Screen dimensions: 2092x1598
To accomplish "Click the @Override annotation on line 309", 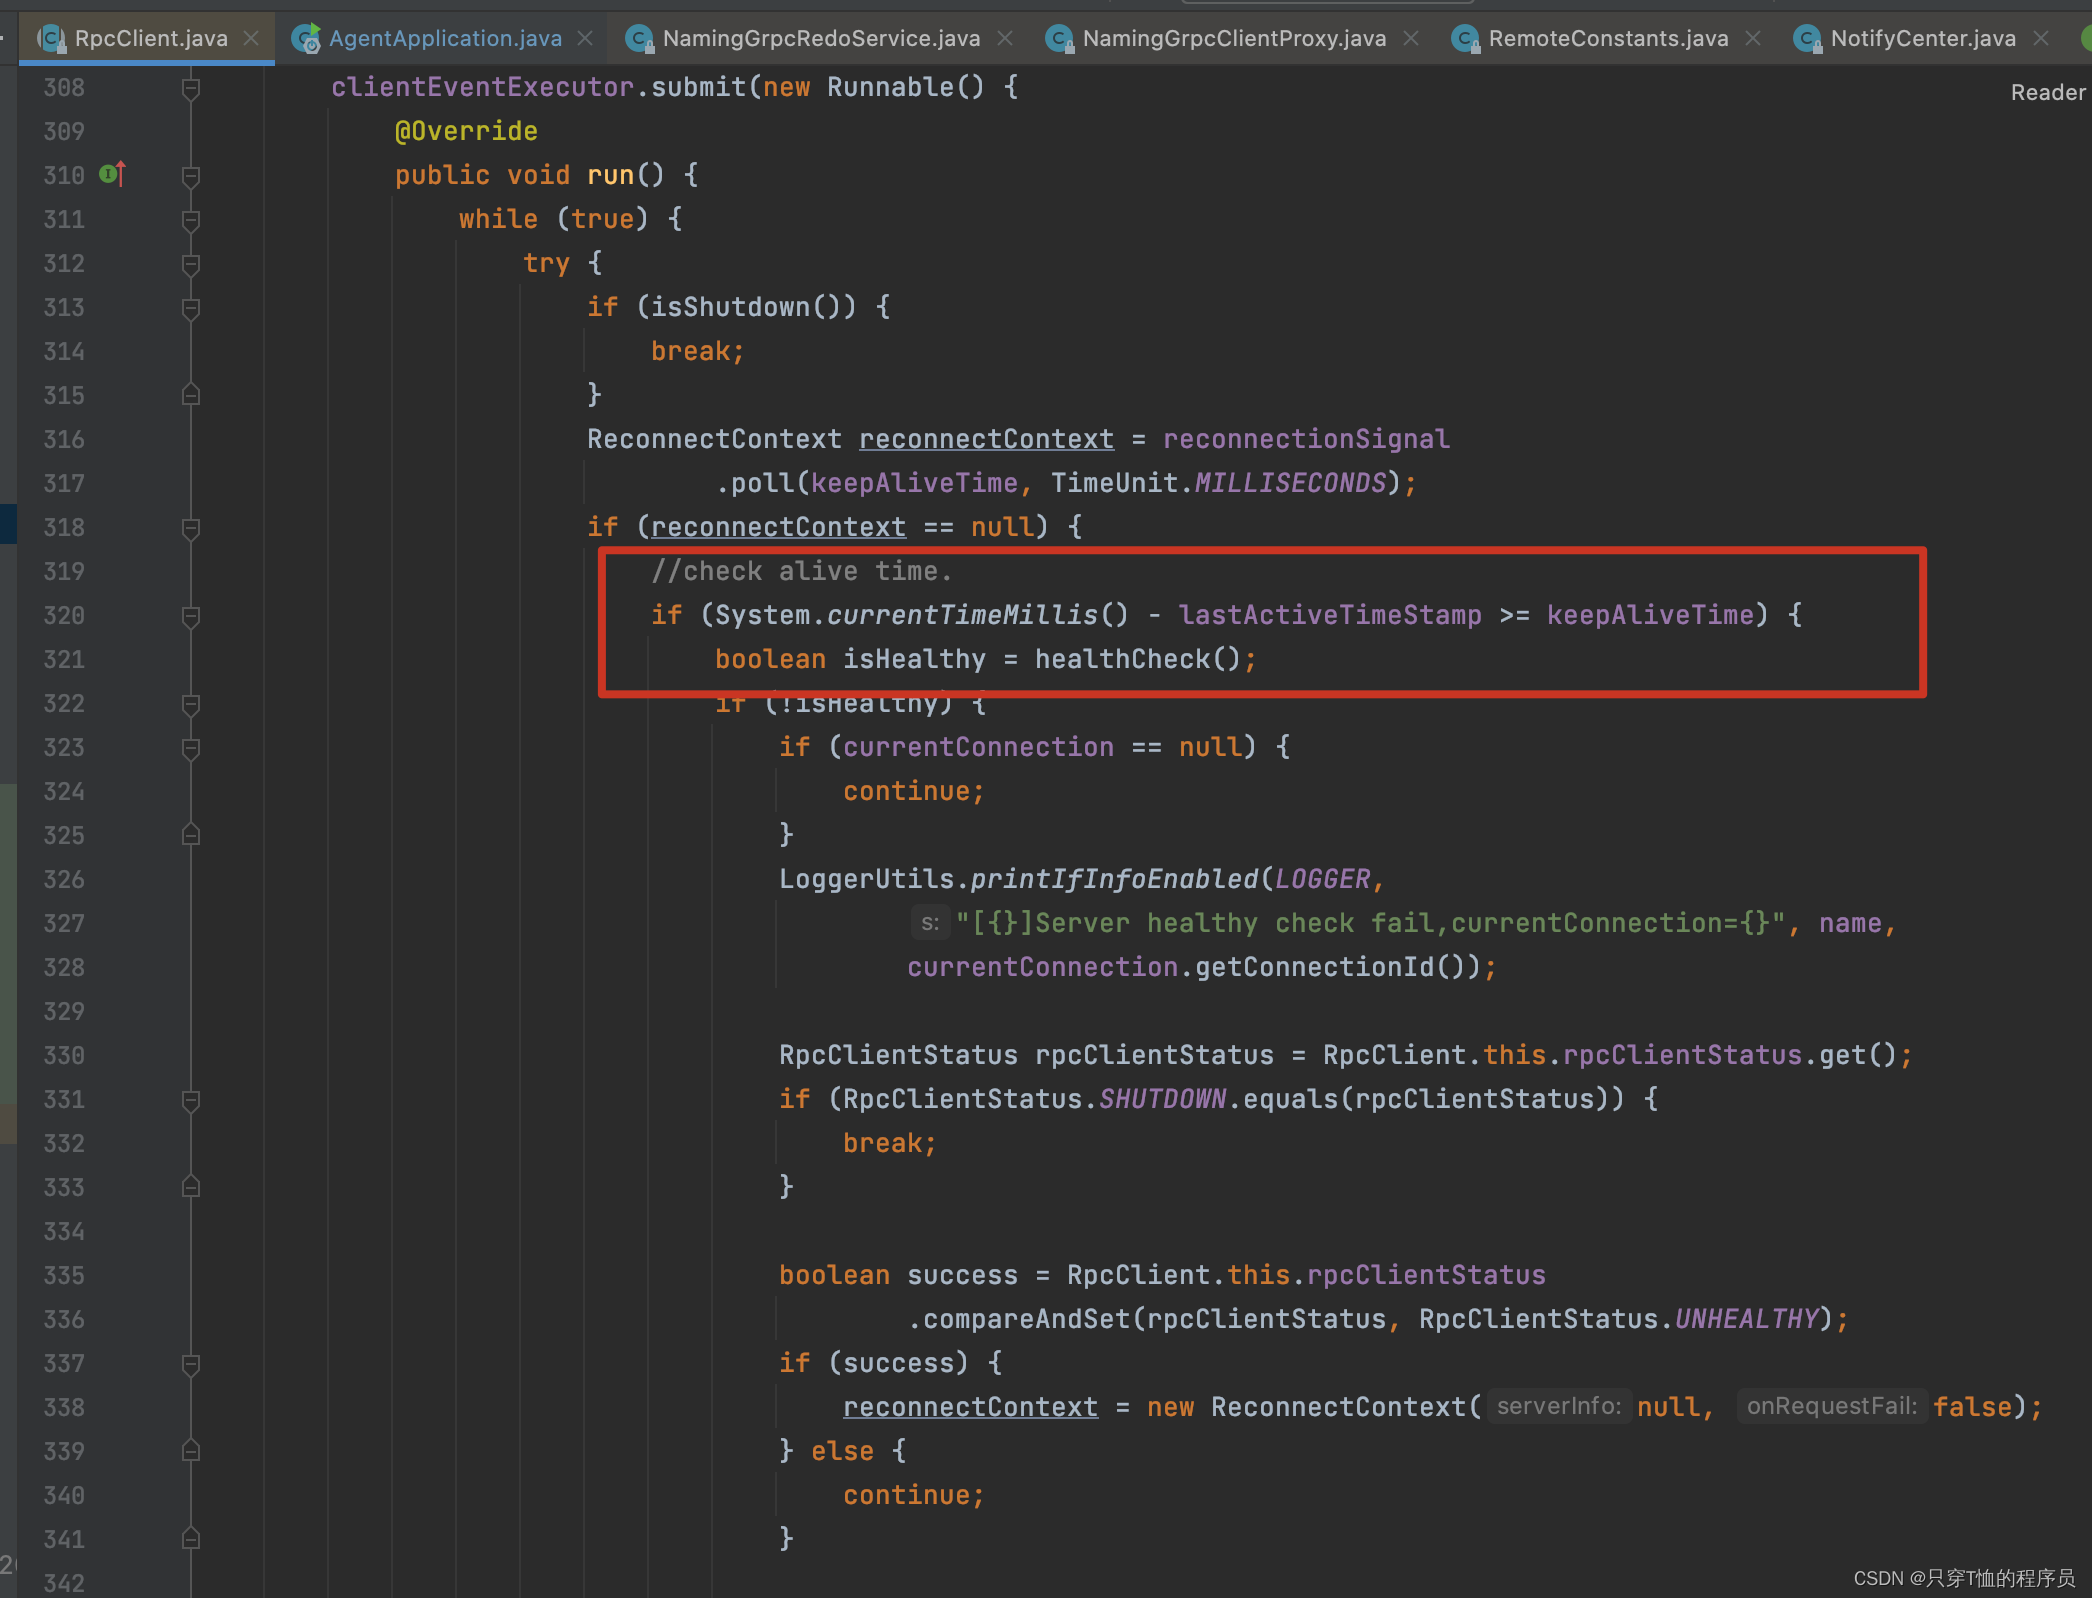I will point(466,131).
